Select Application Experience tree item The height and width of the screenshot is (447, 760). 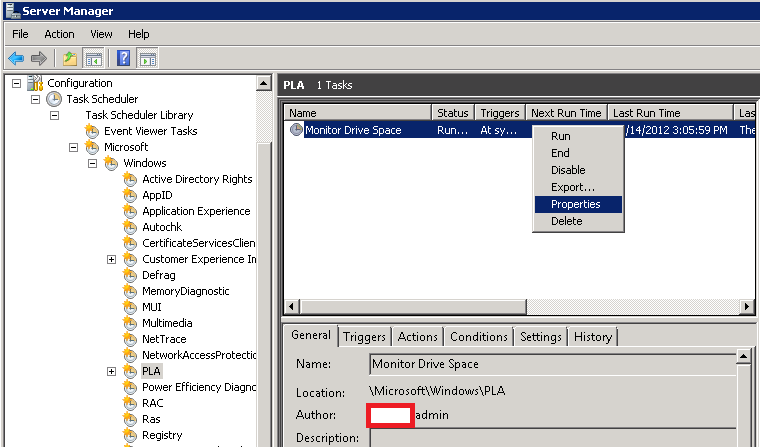coord(196,211)
